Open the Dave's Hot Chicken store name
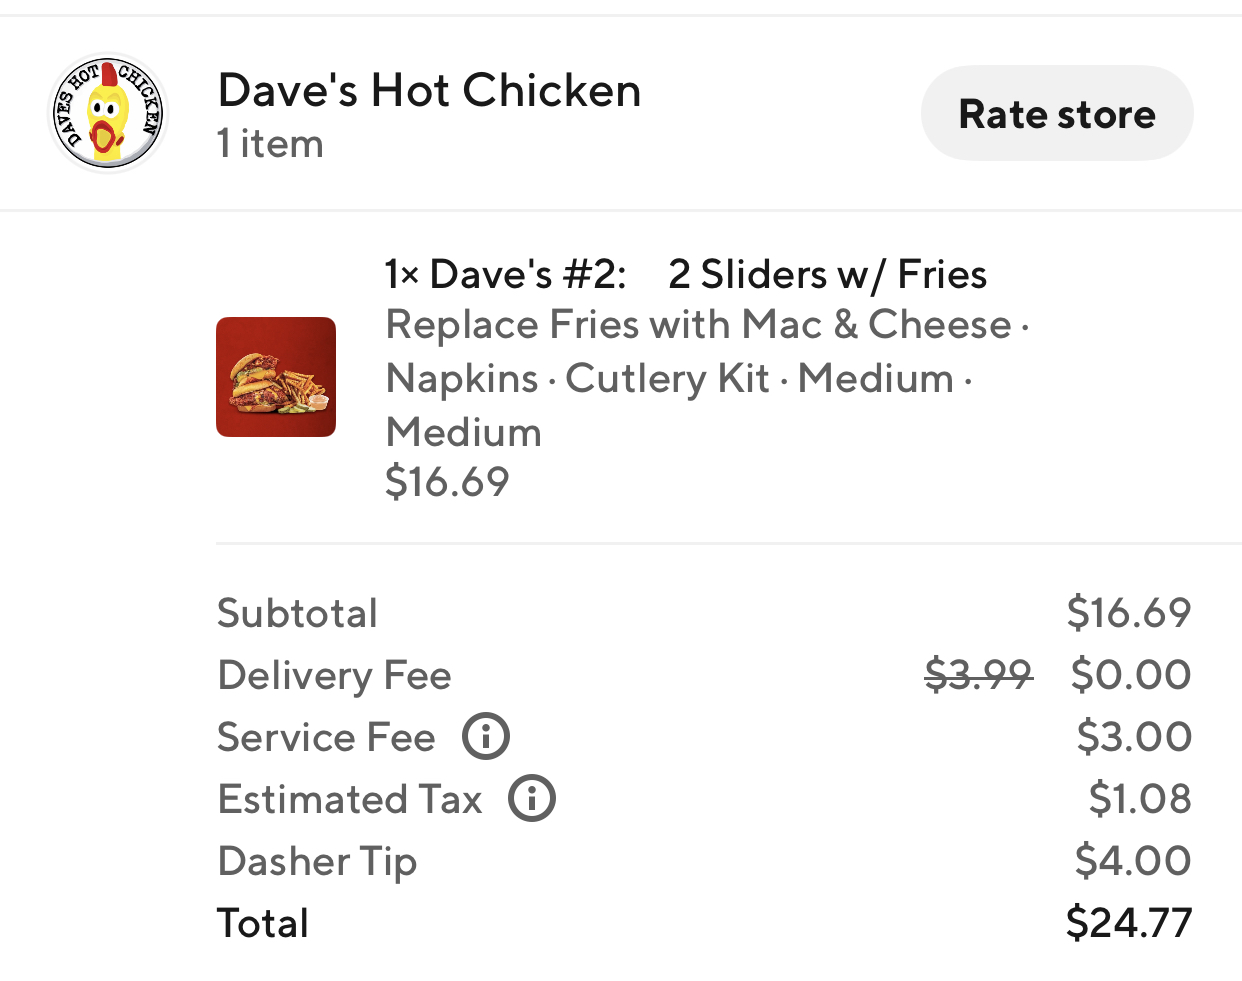 click(x=429, y=90)
